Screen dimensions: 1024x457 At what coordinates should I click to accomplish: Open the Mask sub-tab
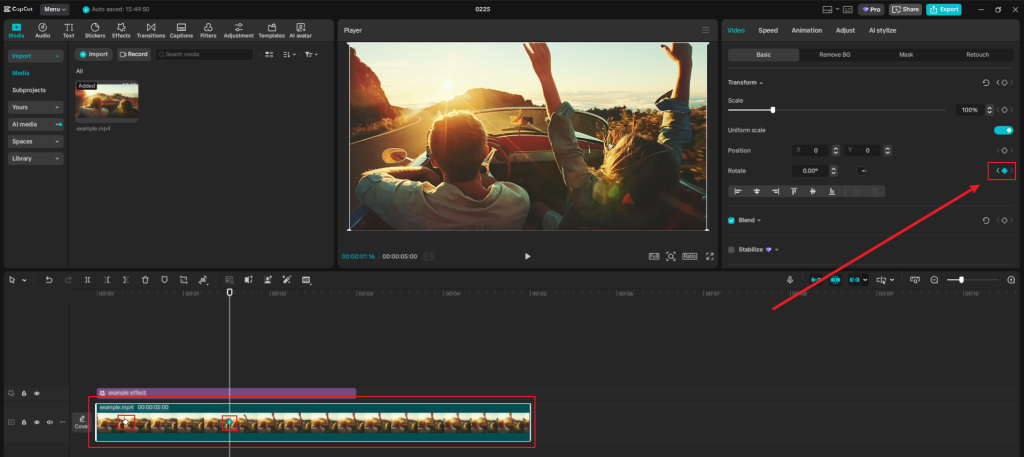tap(906, 55)
